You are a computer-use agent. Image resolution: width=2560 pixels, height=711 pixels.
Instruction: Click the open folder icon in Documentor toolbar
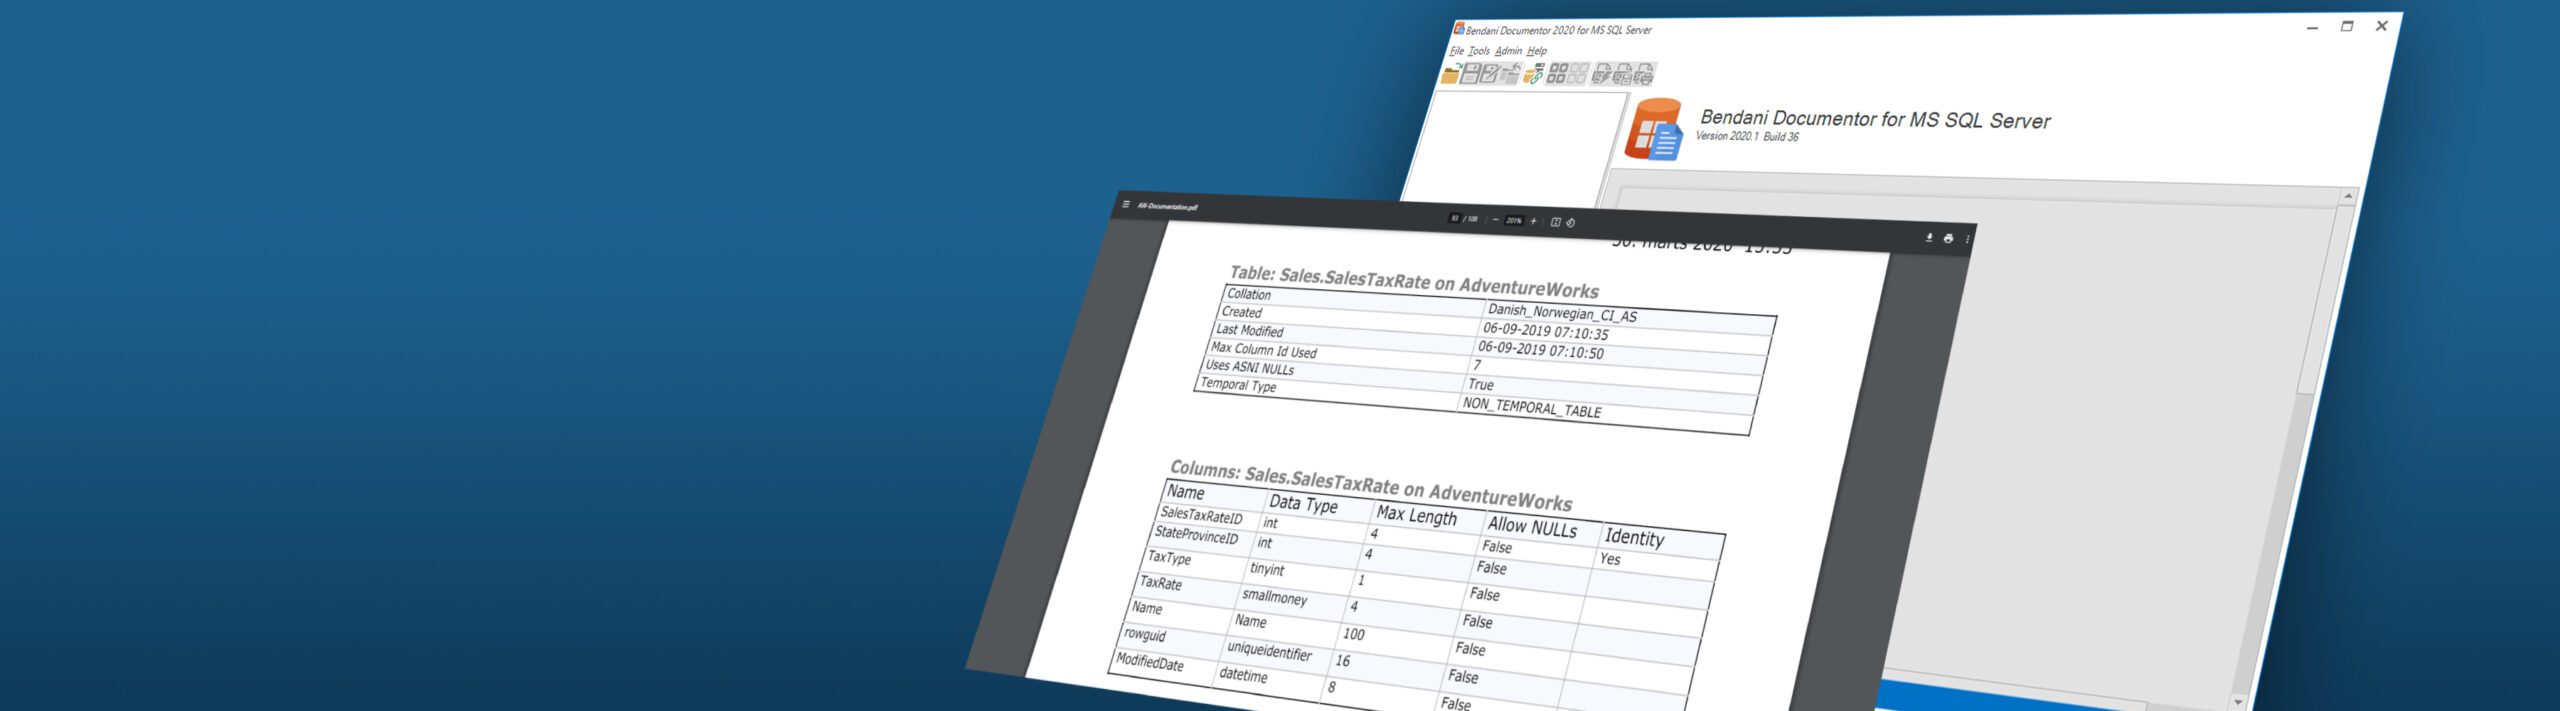[1451, 74]
